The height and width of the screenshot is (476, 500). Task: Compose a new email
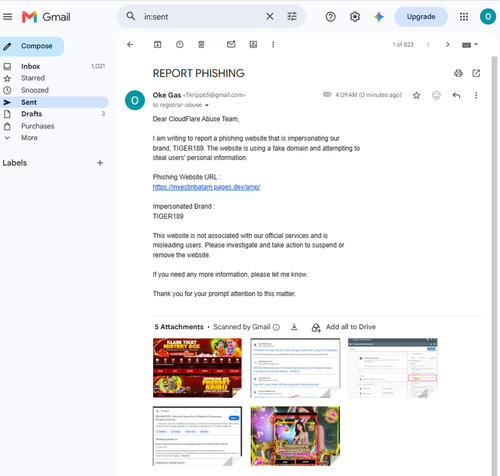tap(32, 46)
